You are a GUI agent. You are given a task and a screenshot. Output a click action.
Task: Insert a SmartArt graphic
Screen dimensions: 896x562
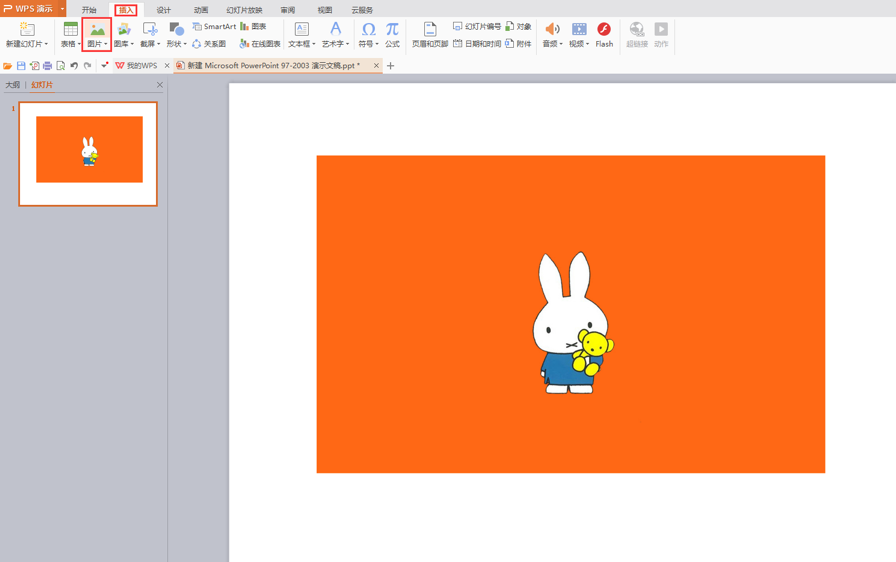tap(214, 26)
